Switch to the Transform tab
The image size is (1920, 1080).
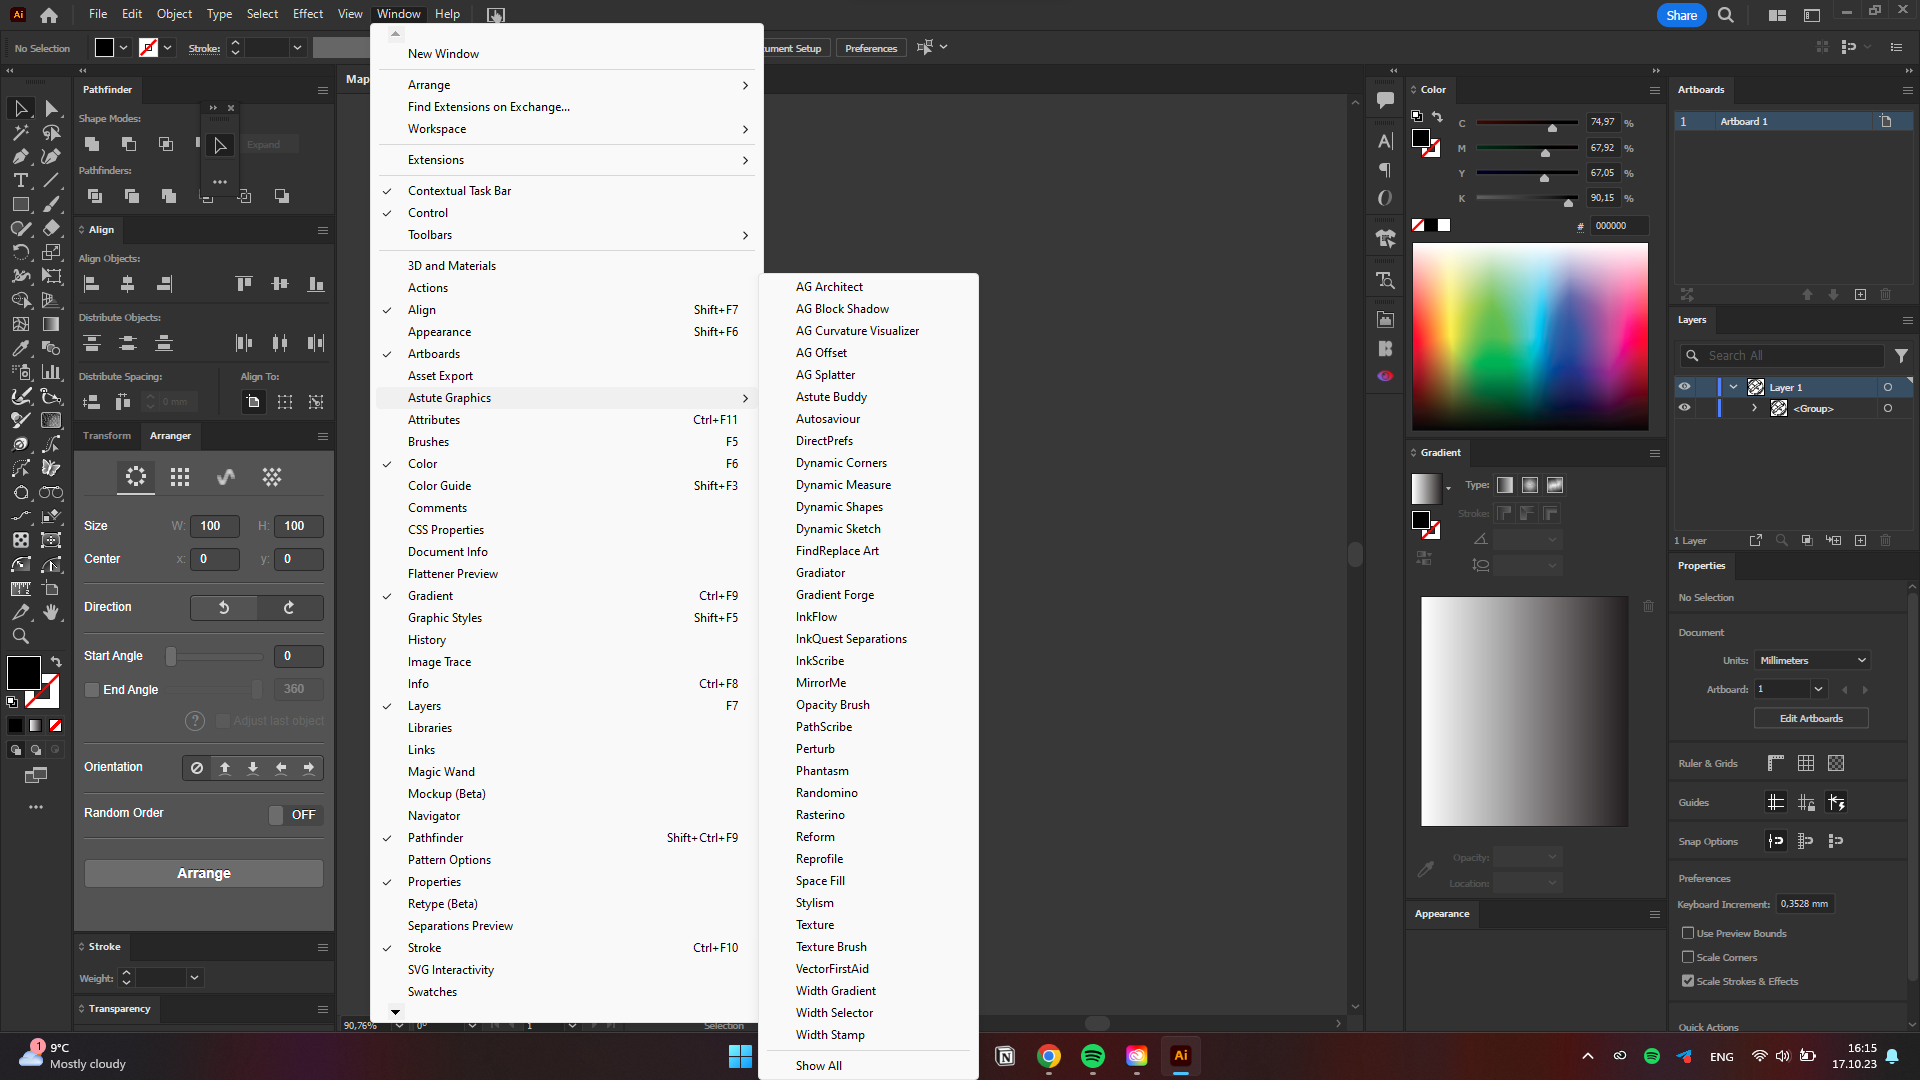pos(107,436)
